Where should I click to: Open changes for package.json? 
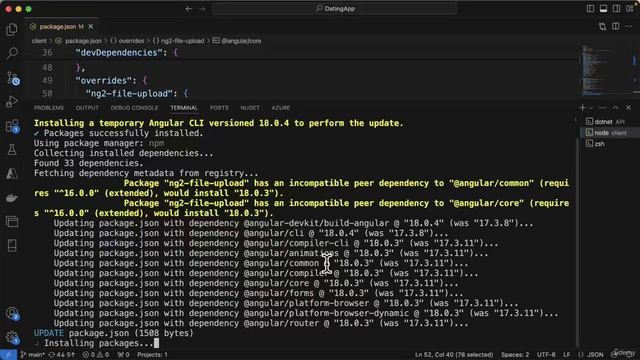(x=602, y=27)
